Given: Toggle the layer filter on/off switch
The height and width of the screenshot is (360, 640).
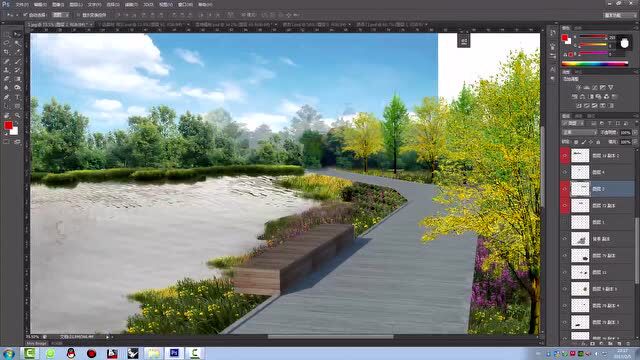Looking at the screenshot, I should pos(636,123).
